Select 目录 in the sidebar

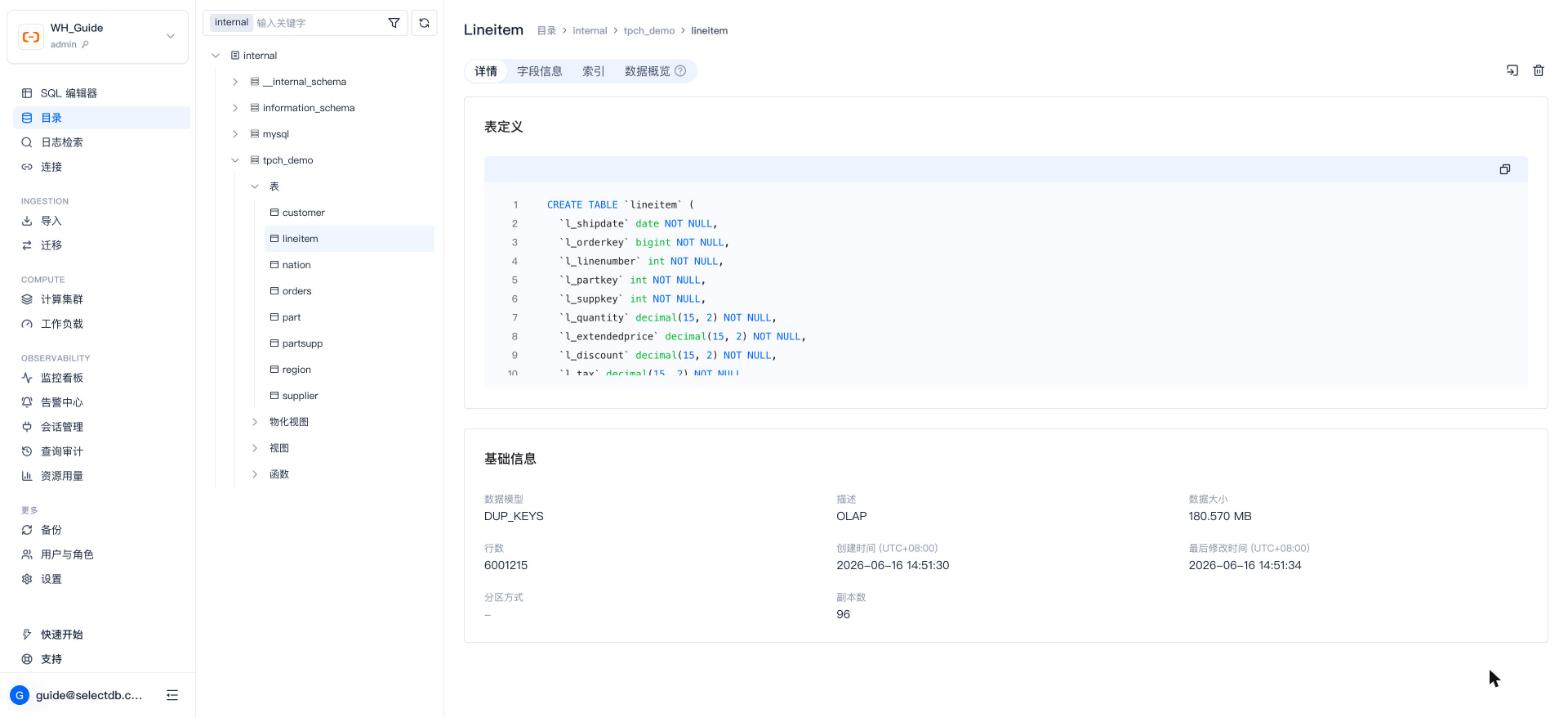pyautogui.click(x=101, y=118)
